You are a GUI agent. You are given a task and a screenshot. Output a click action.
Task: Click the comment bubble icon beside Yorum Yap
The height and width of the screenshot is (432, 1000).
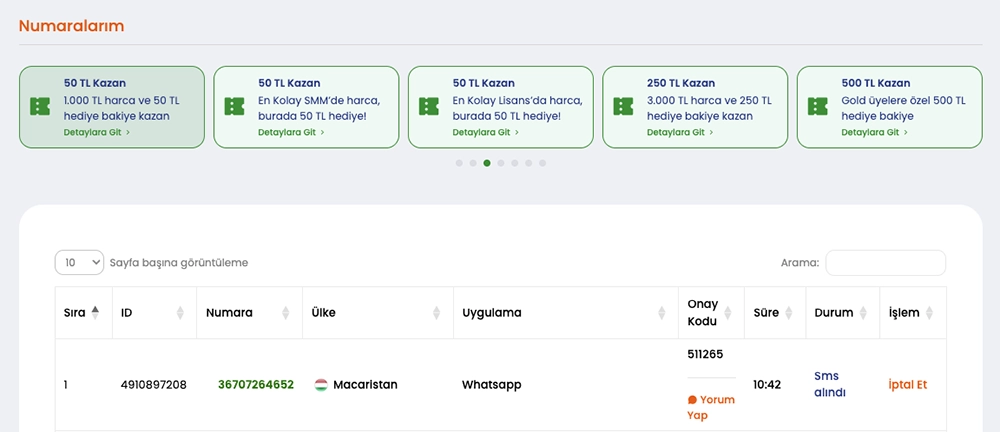coord(692,400)
